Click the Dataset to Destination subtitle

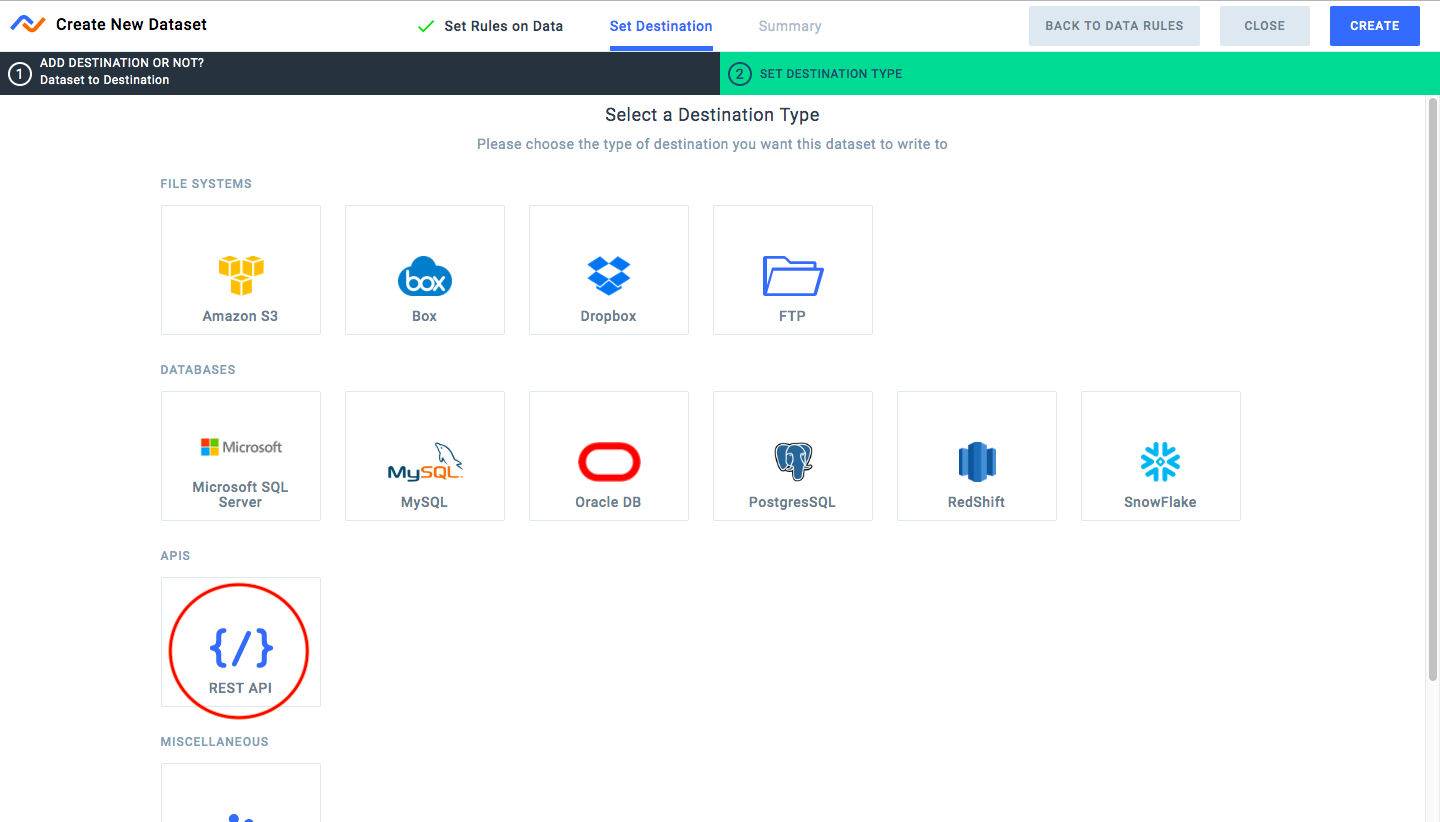click(105, 80)
